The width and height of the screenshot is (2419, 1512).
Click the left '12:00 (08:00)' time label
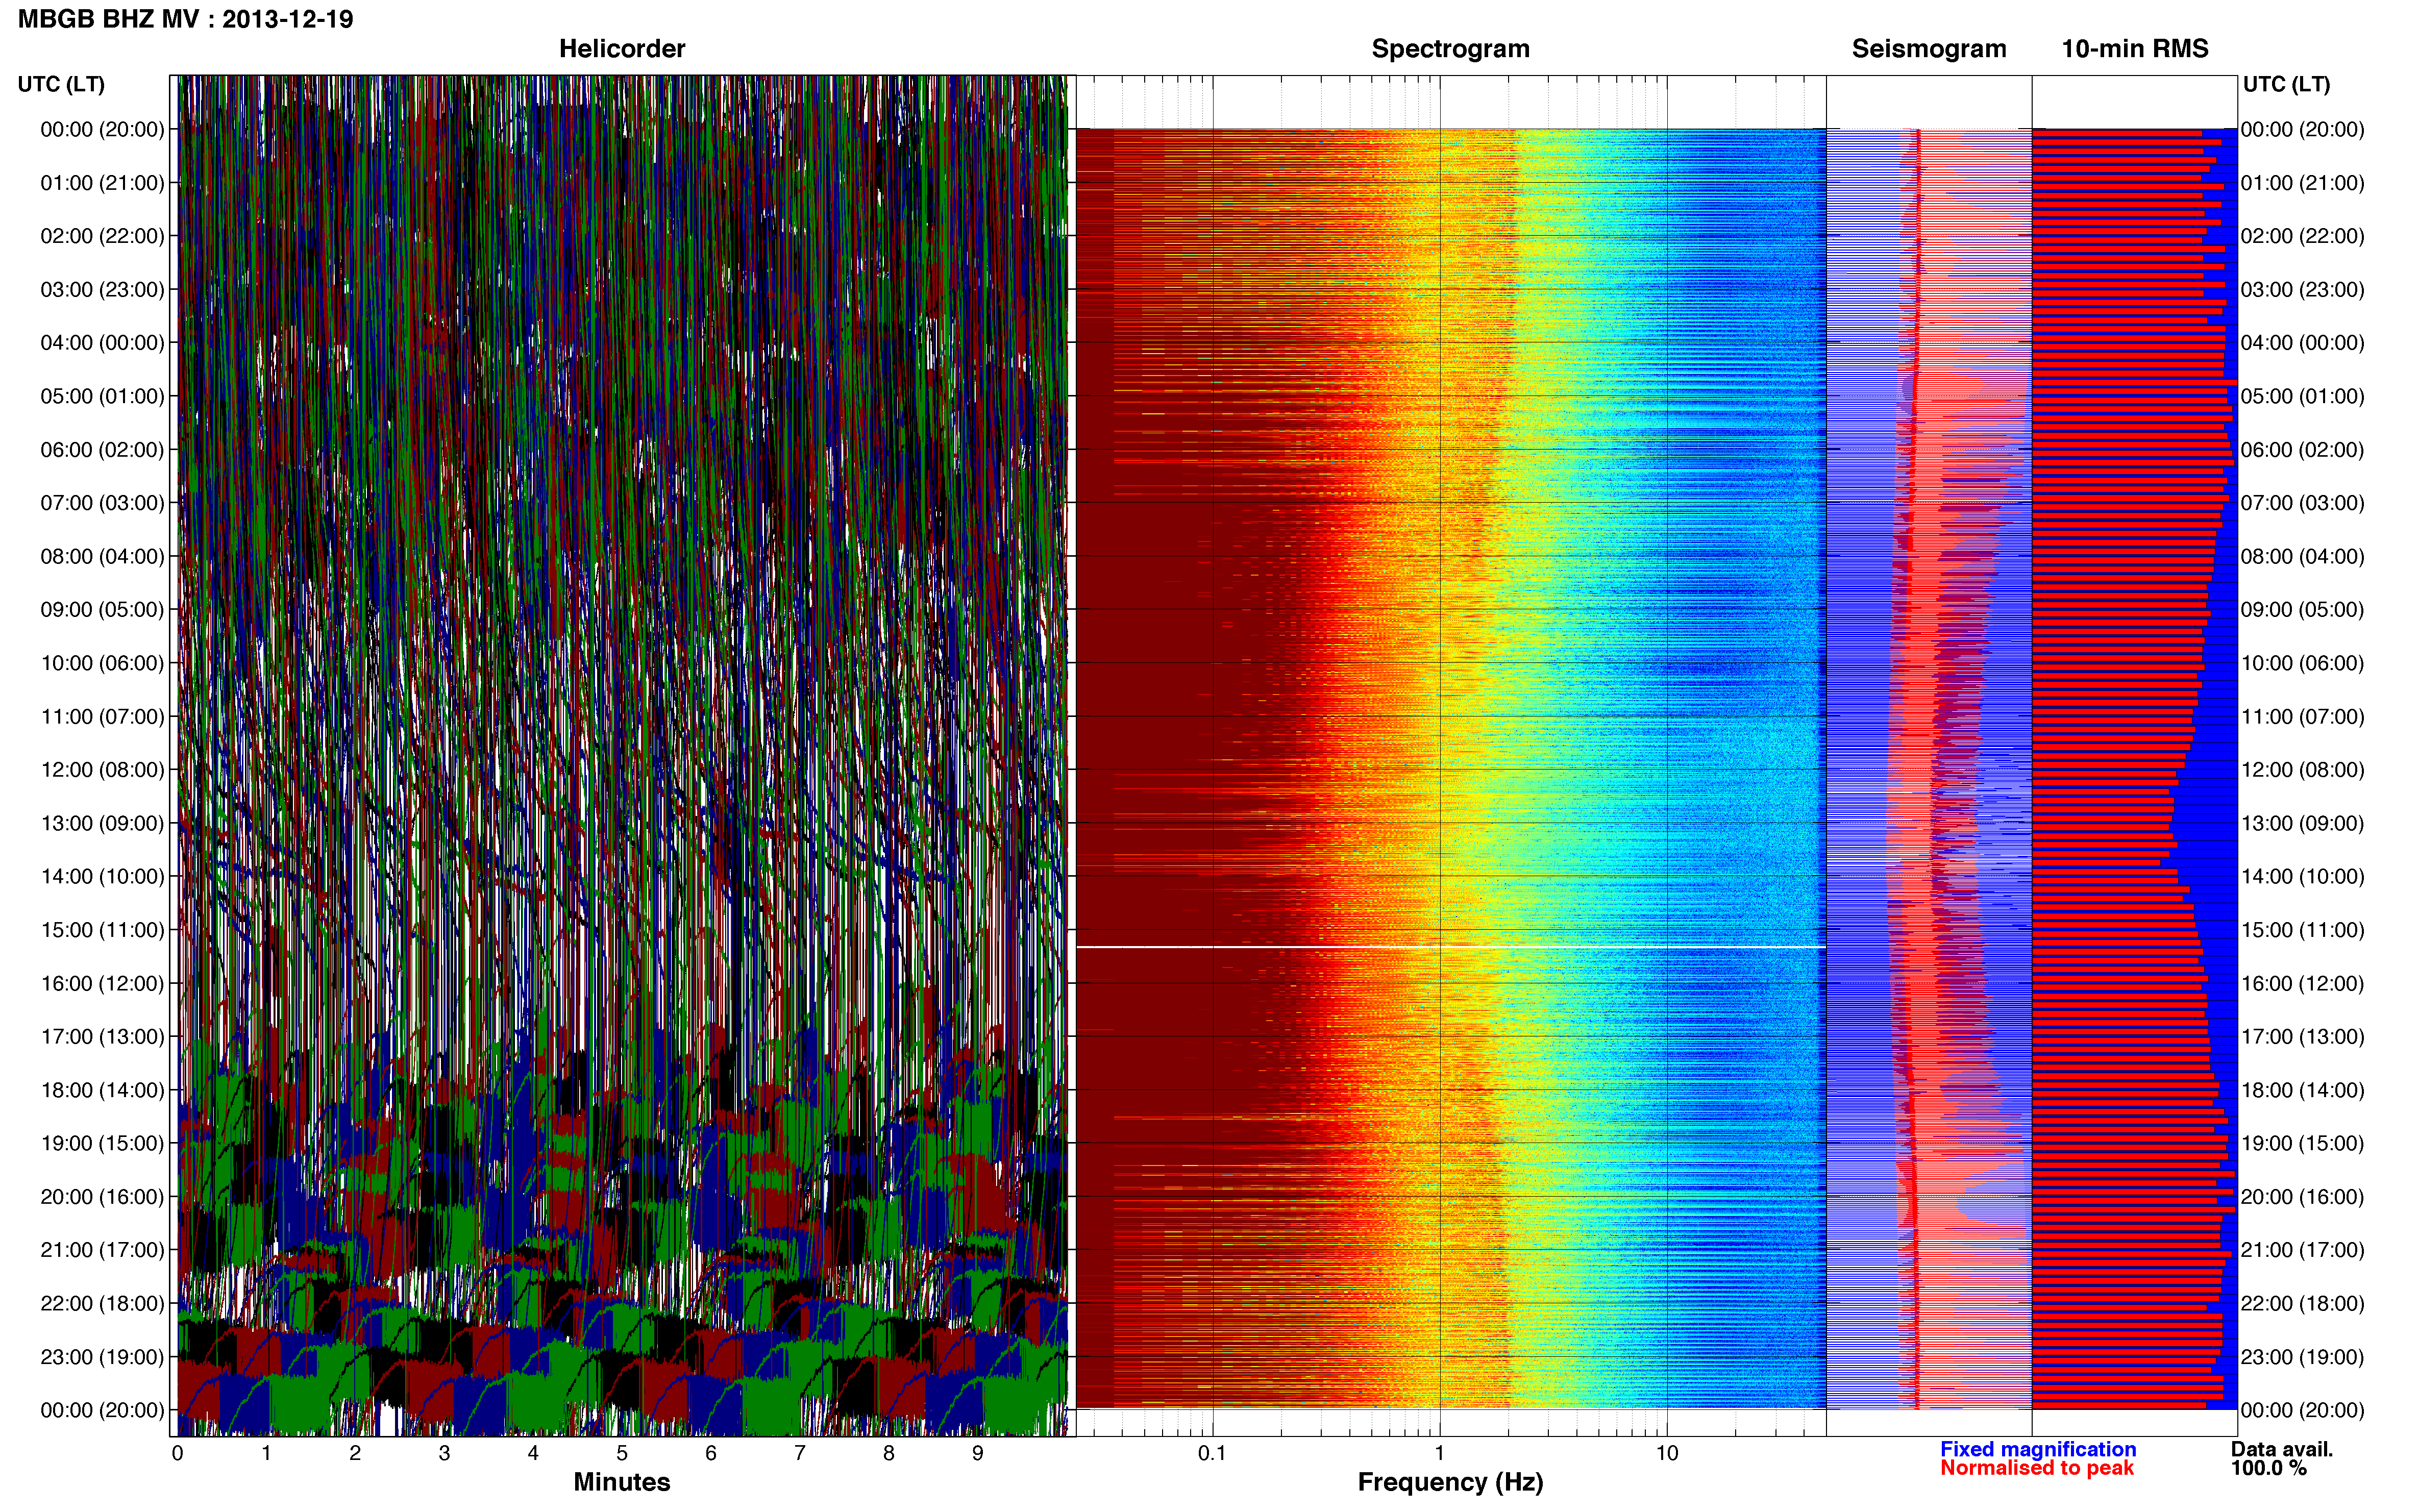pos(102,770)
